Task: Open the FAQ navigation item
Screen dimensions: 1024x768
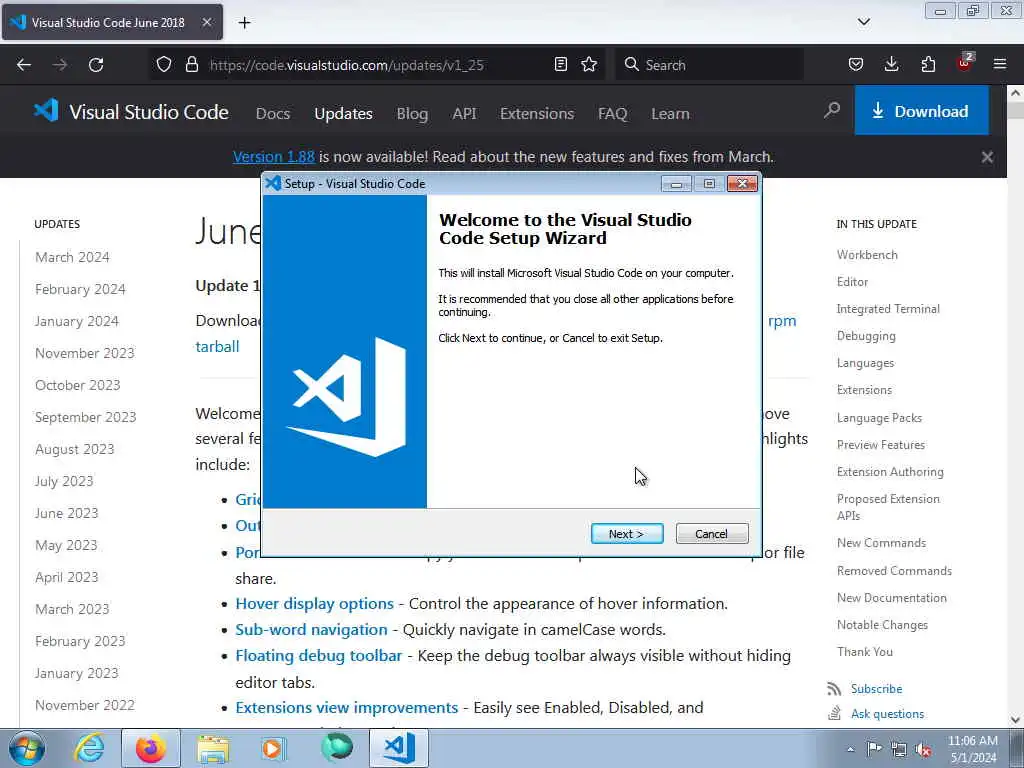Action: point(613,114)
